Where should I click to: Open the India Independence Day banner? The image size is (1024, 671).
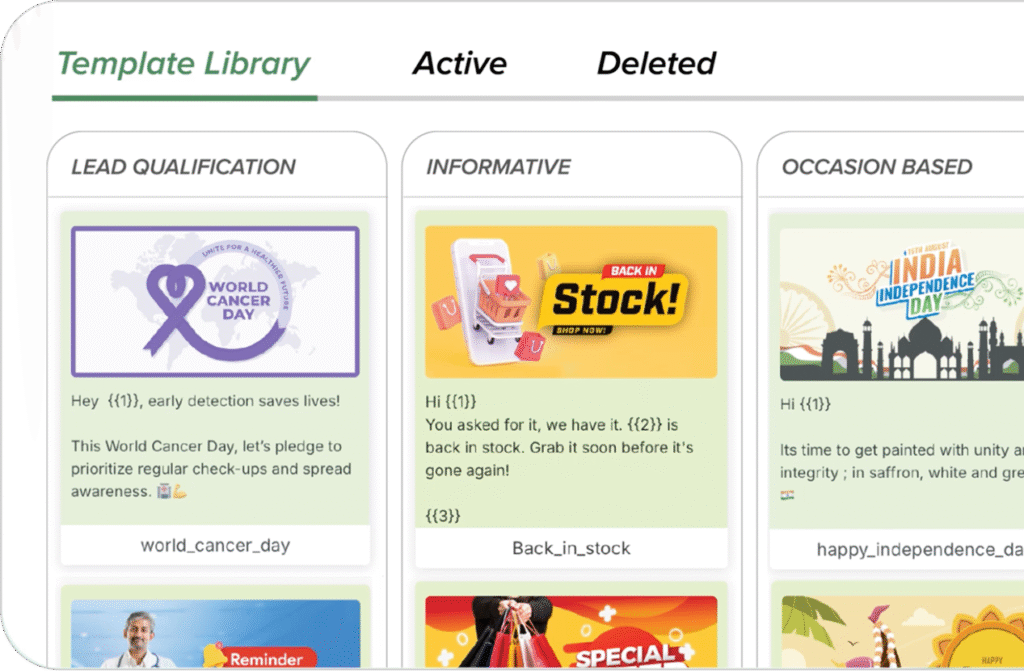[901, 304]
